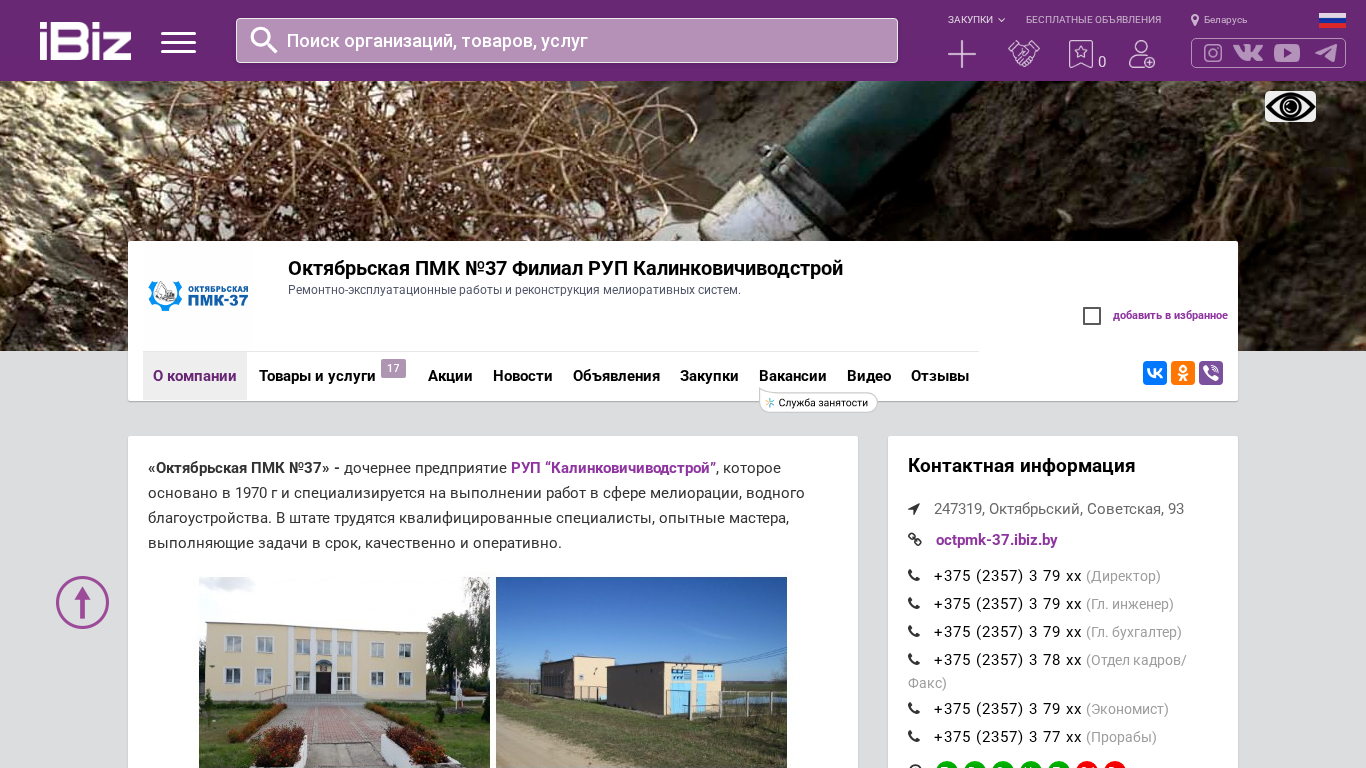Expand the Закупки dropdown in header

976,20
